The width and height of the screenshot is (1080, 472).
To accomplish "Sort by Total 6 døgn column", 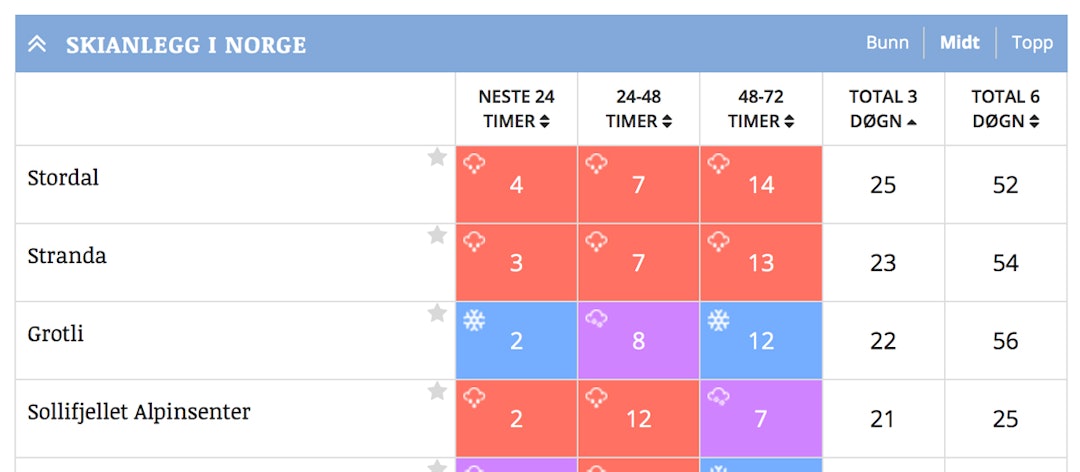I will 1005,109.
